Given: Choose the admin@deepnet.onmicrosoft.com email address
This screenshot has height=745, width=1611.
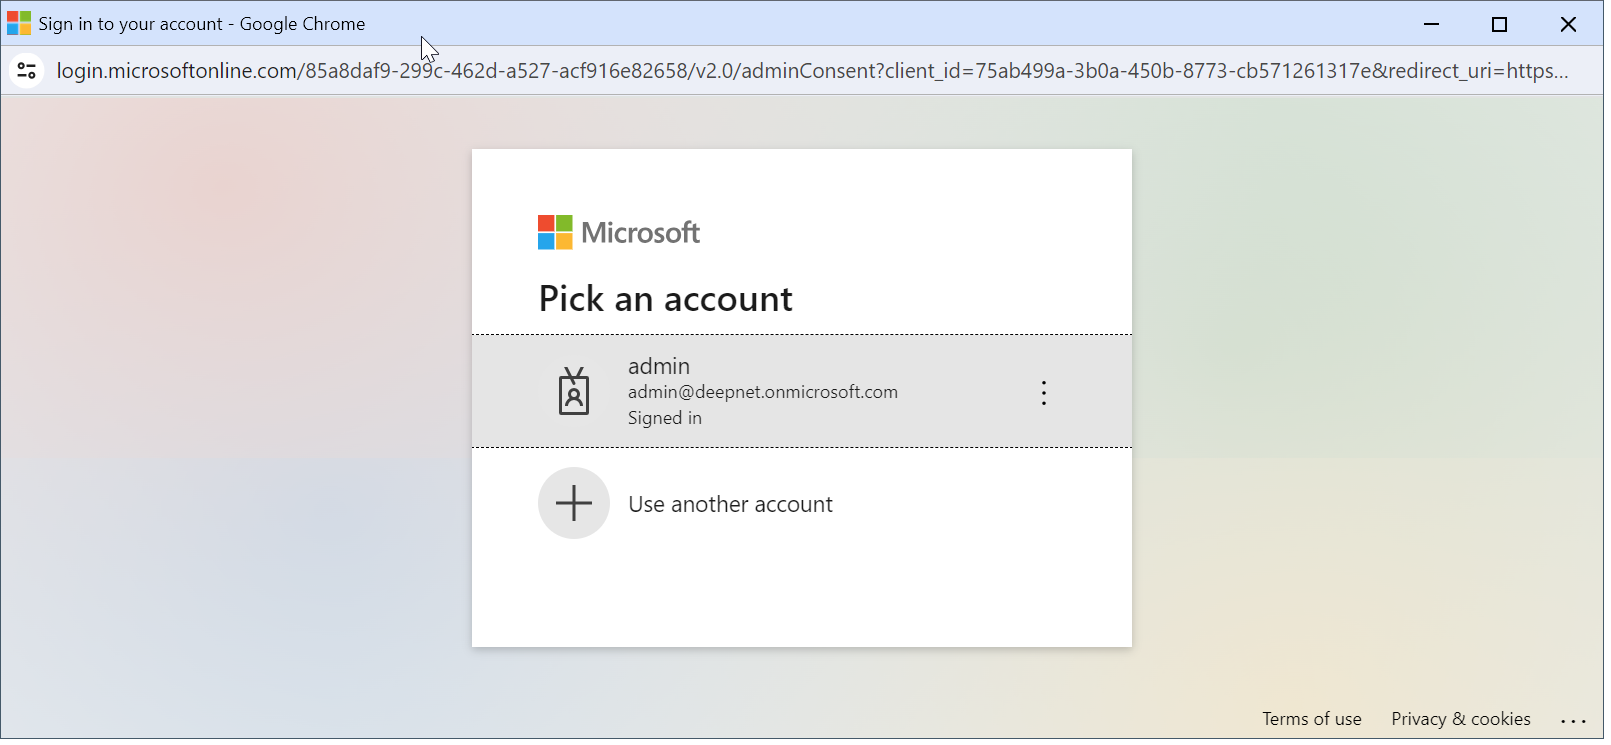Looking at the screenshot, I should click(762, 392).
